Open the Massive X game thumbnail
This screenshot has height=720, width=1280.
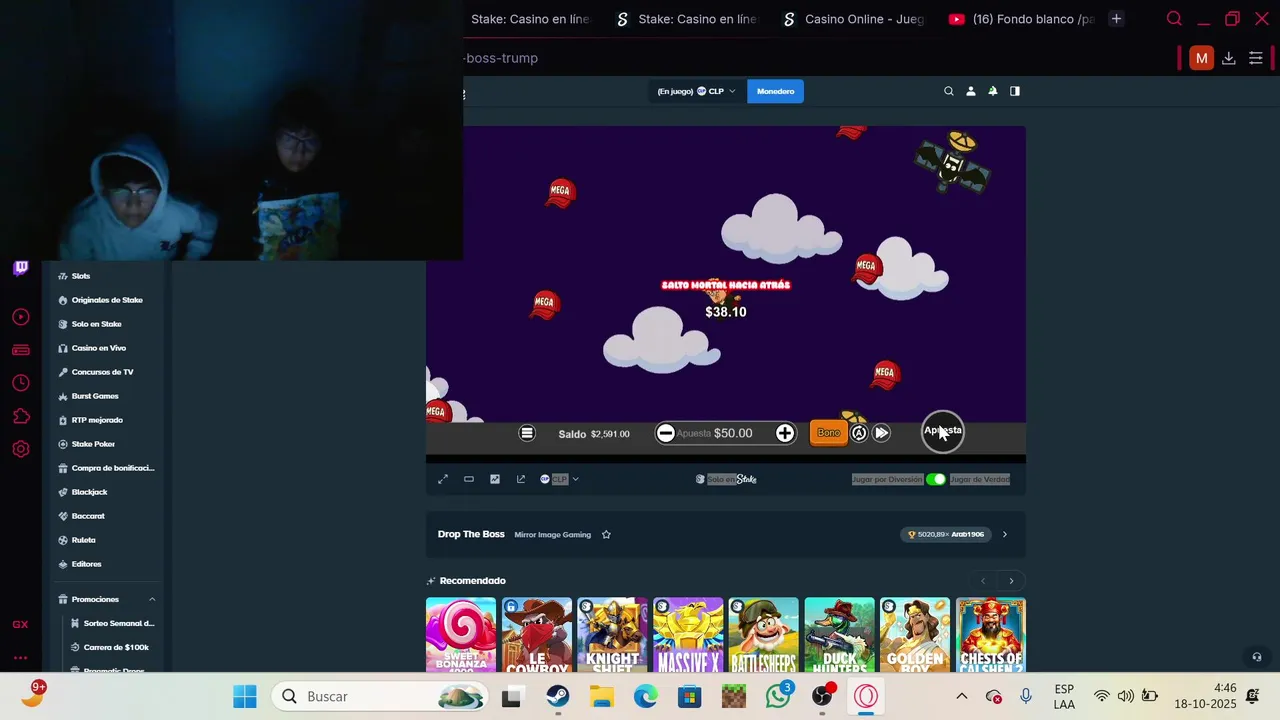pos(688,635)
